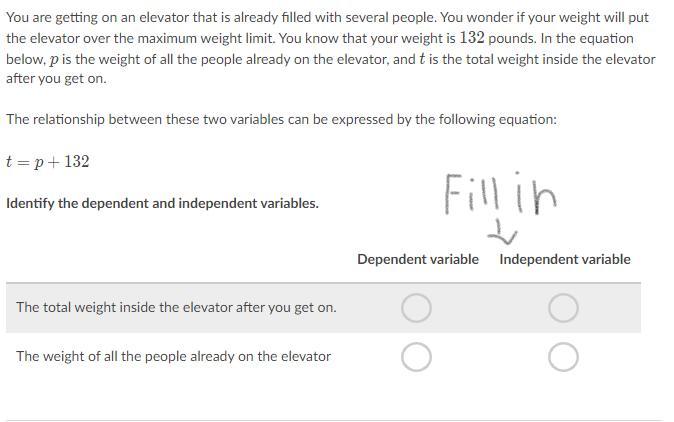Click the handwritten Fill in annotation
Image resolution: width=674 pixels, height=422 pixels.
click(x=500, y=194)
